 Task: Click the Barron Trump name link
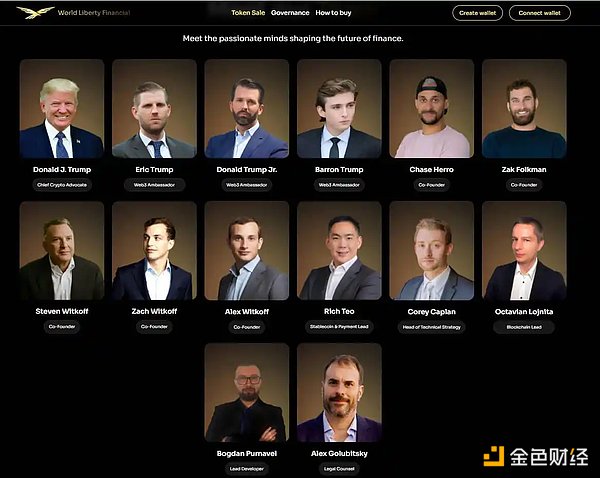(339, 170)
